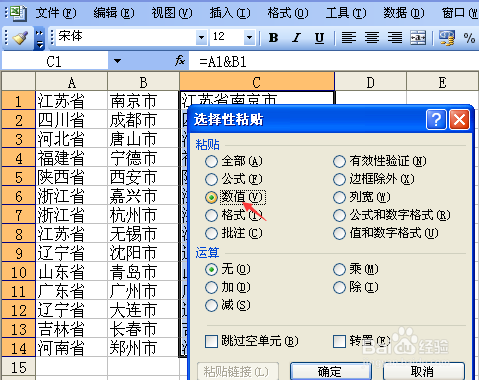Open the font name dropdown for 宋体
This screenshot has width=479, height=380.
point(201,37)
